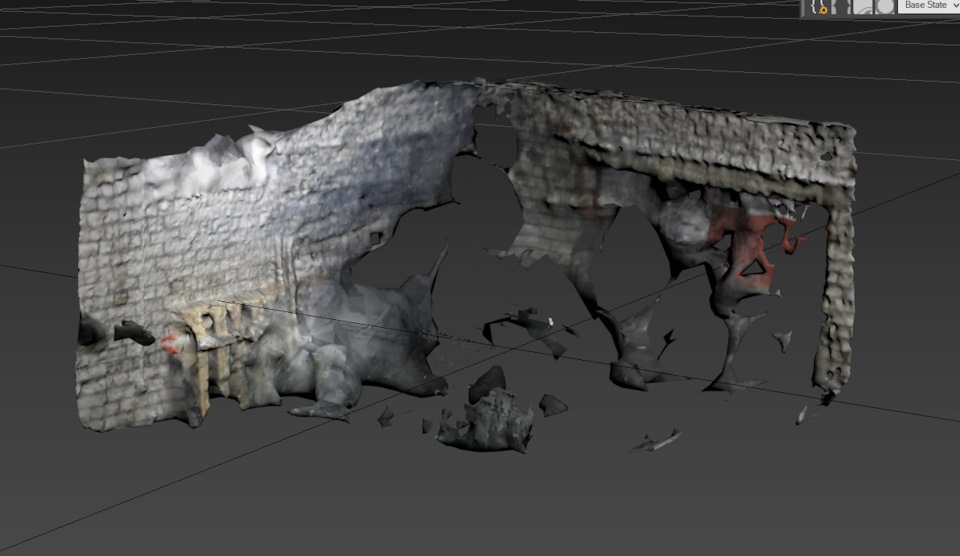Click the light square toolbar icon with curved line
The image size is (960, 556).
coord(863,7)
